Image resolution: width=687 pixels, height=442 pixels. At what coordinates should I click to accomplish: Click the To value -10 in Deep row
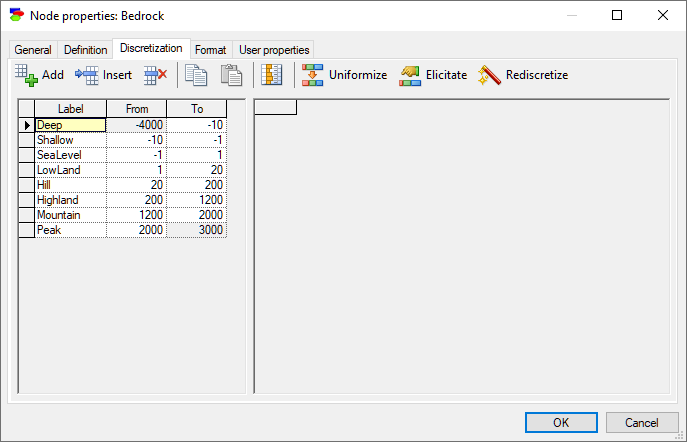(197, 125)
